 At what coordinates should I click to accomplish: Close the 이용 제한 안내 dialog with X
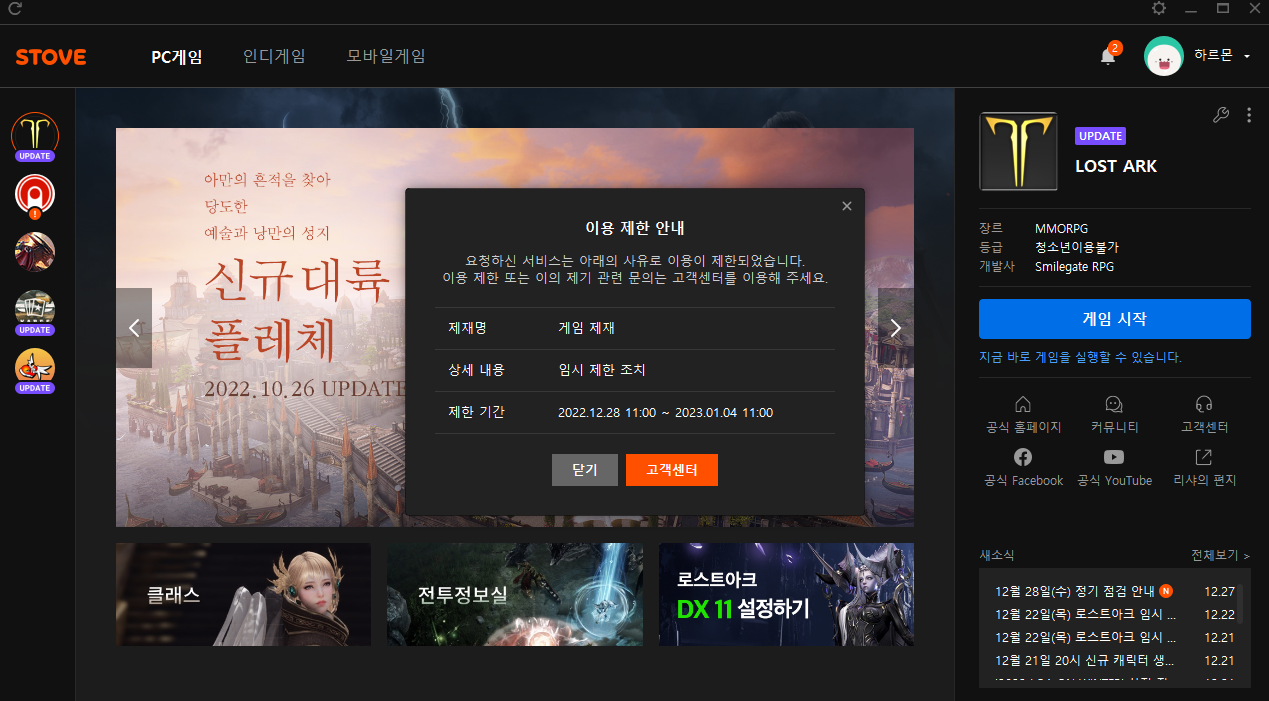click(x=847, y=206)
